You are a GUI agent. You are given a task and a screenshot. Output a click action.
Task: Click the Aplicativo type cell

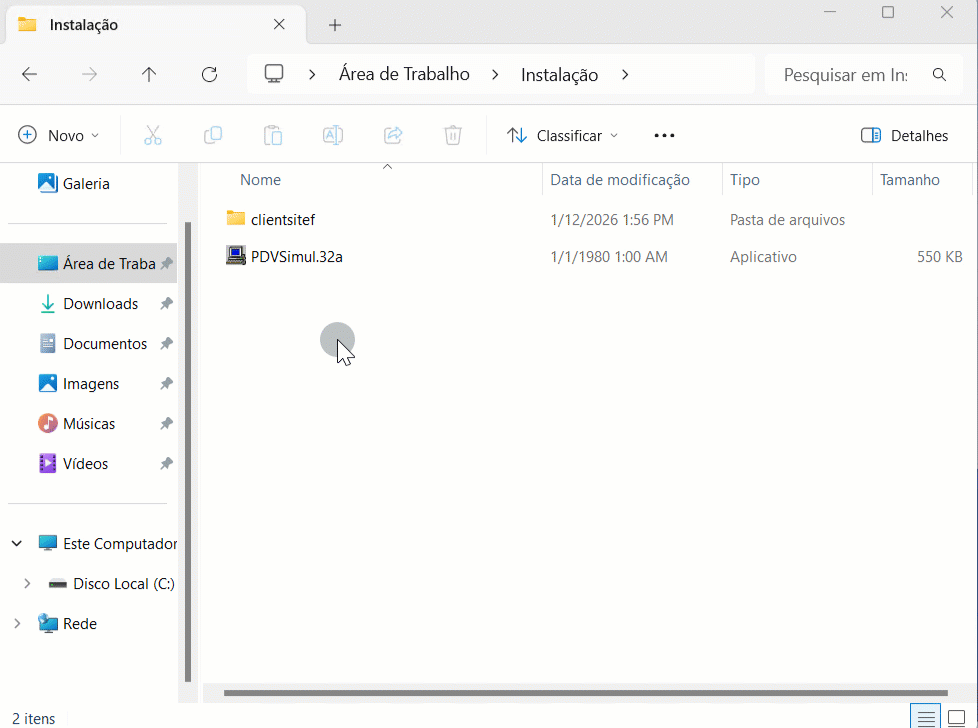click(763, 257)
